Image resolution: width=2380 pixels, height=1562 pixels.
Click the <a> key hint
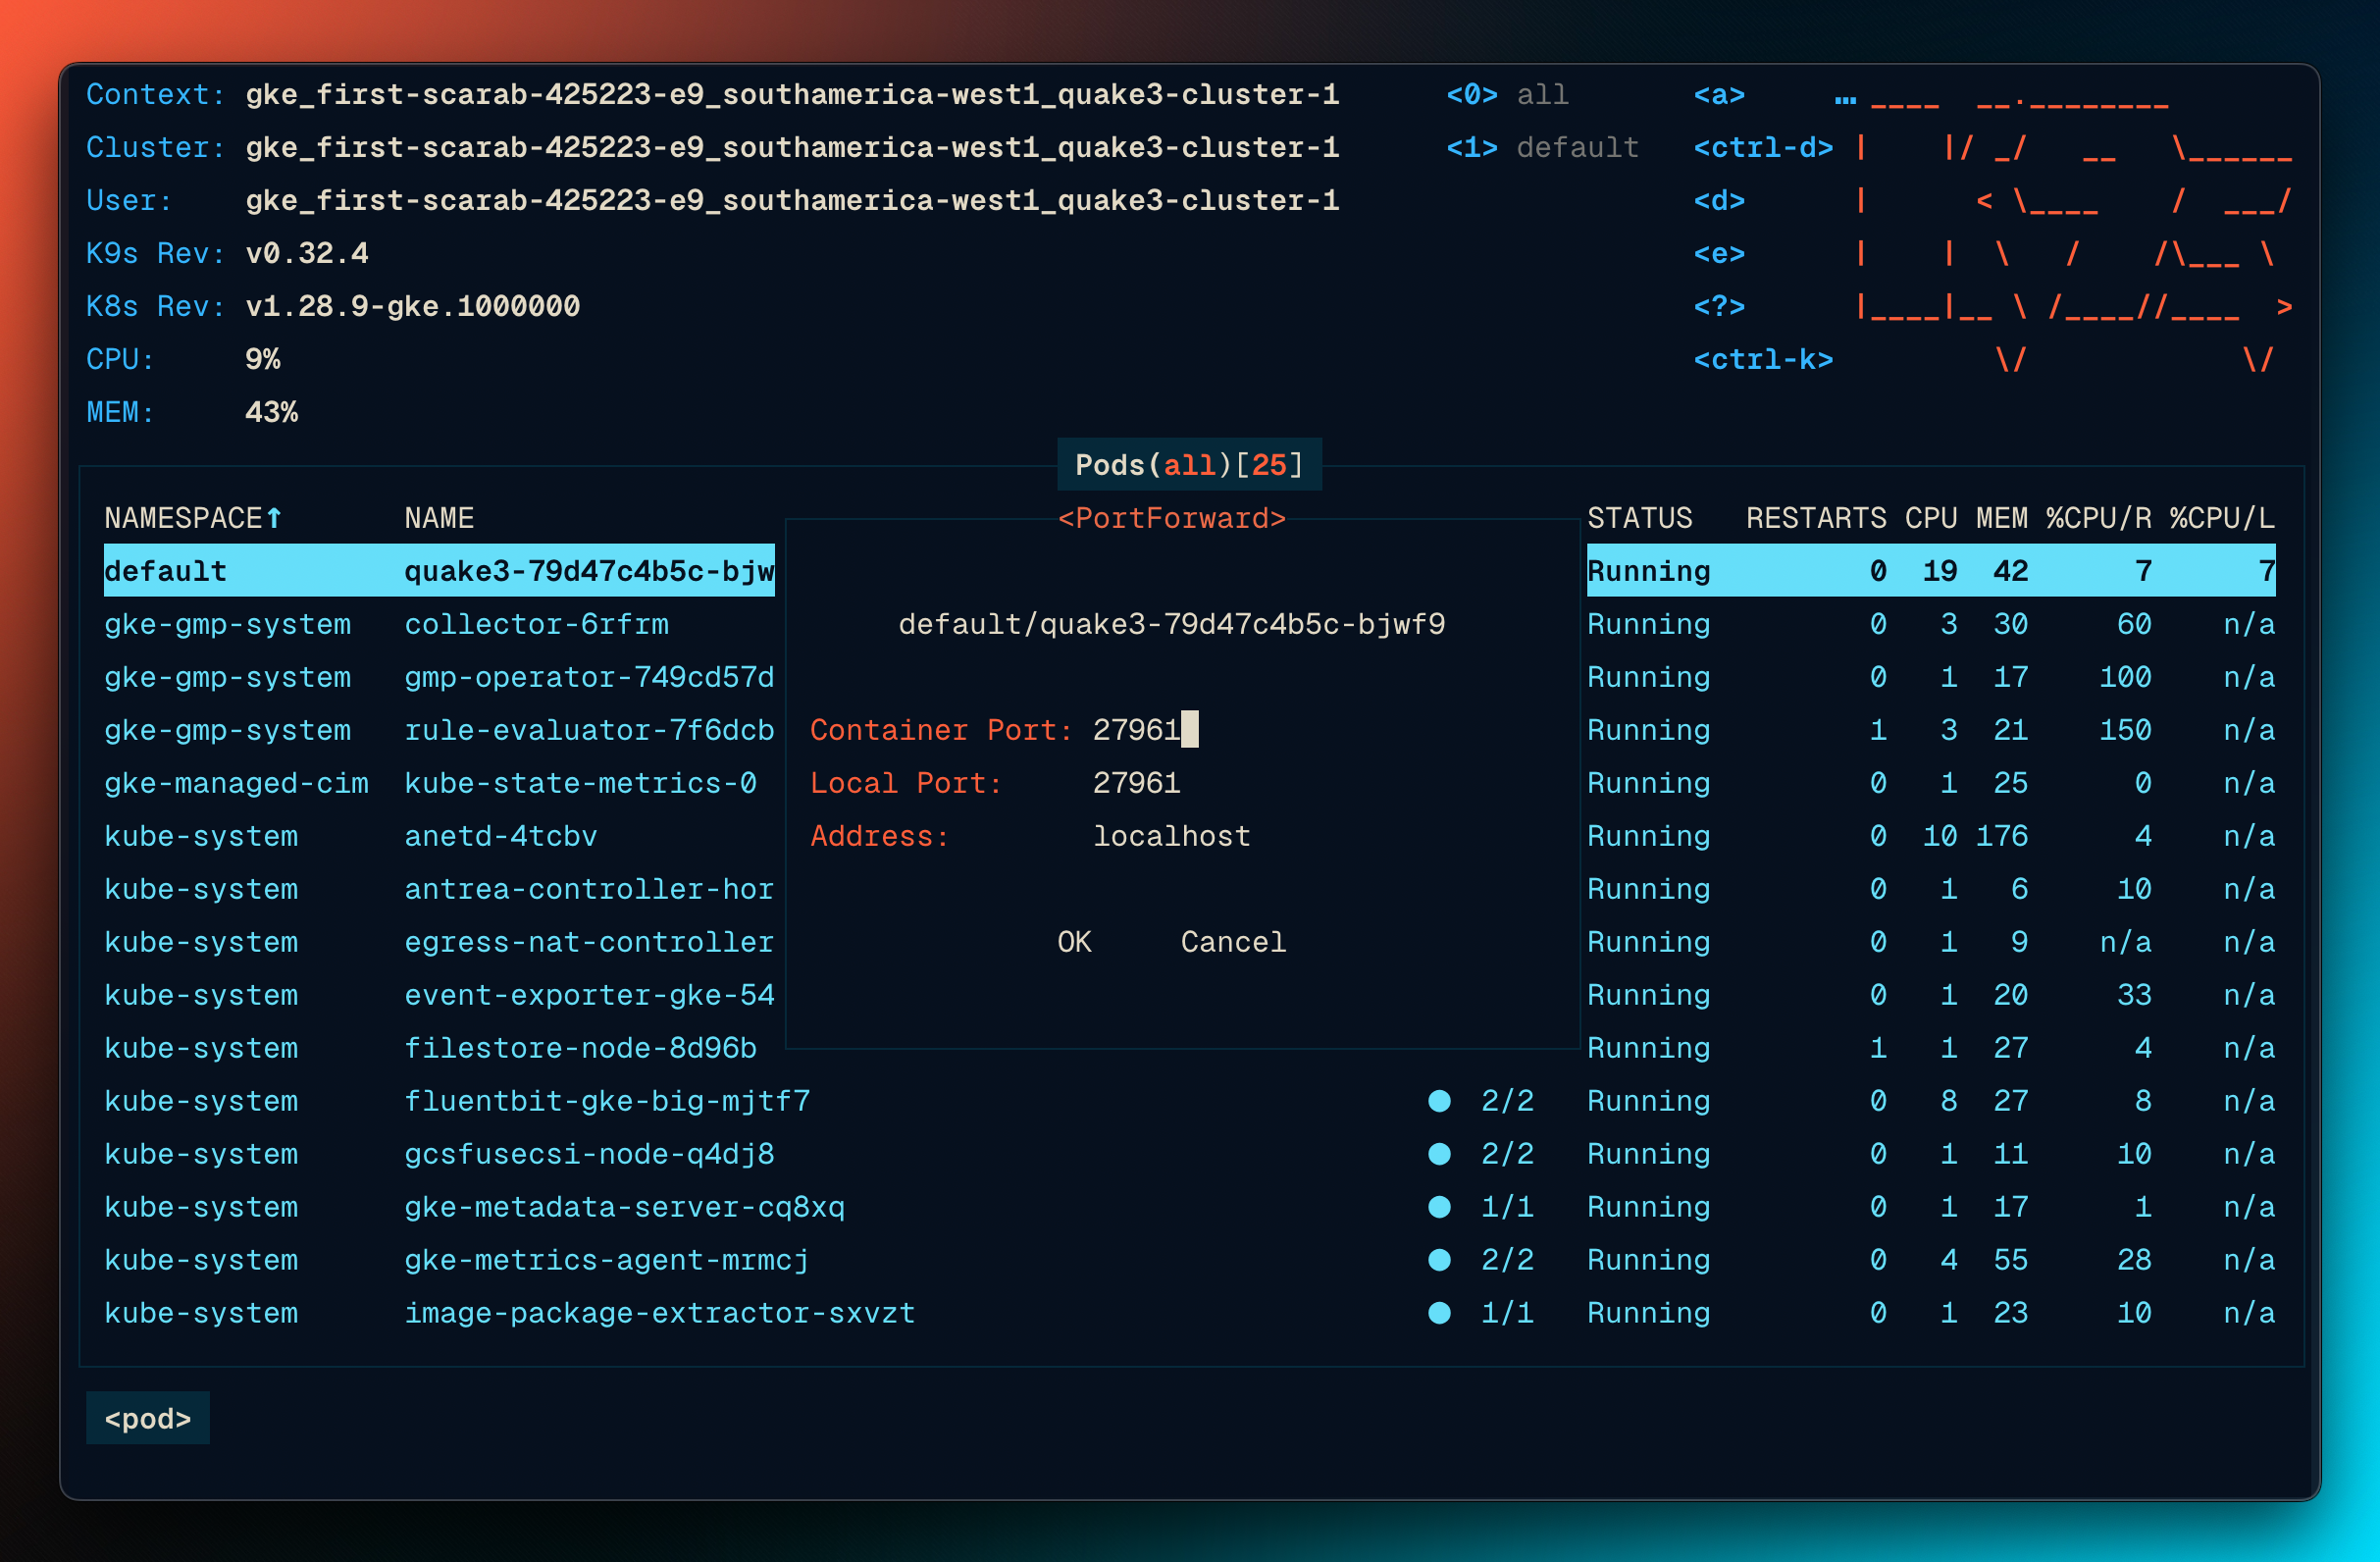1719,95
